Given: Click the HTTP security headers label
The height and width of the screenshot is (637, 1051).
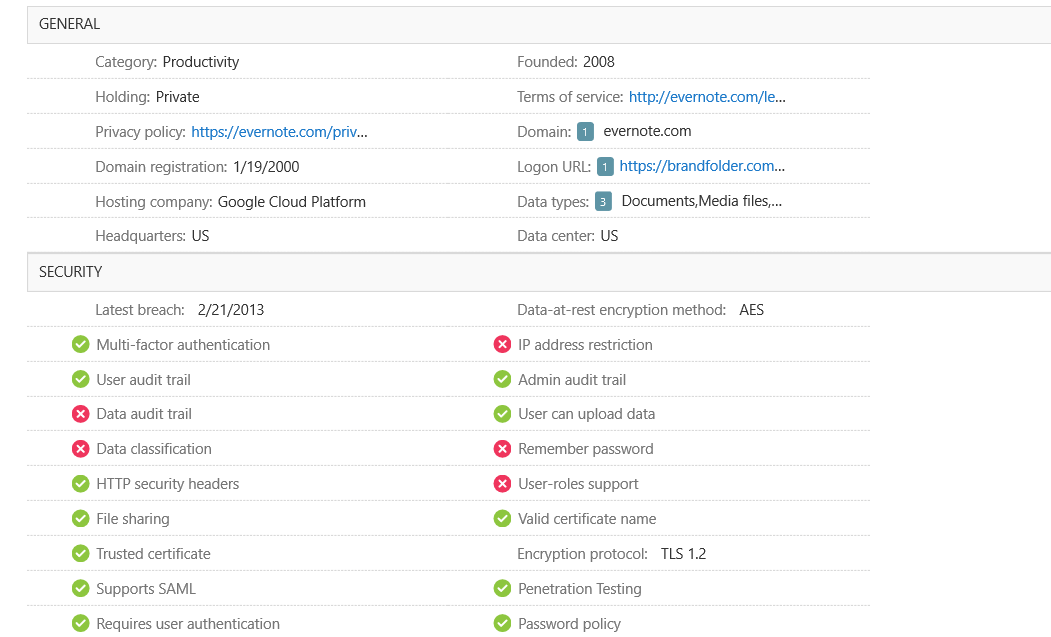Looking at the screenshot, I should (x=168, y=484).
